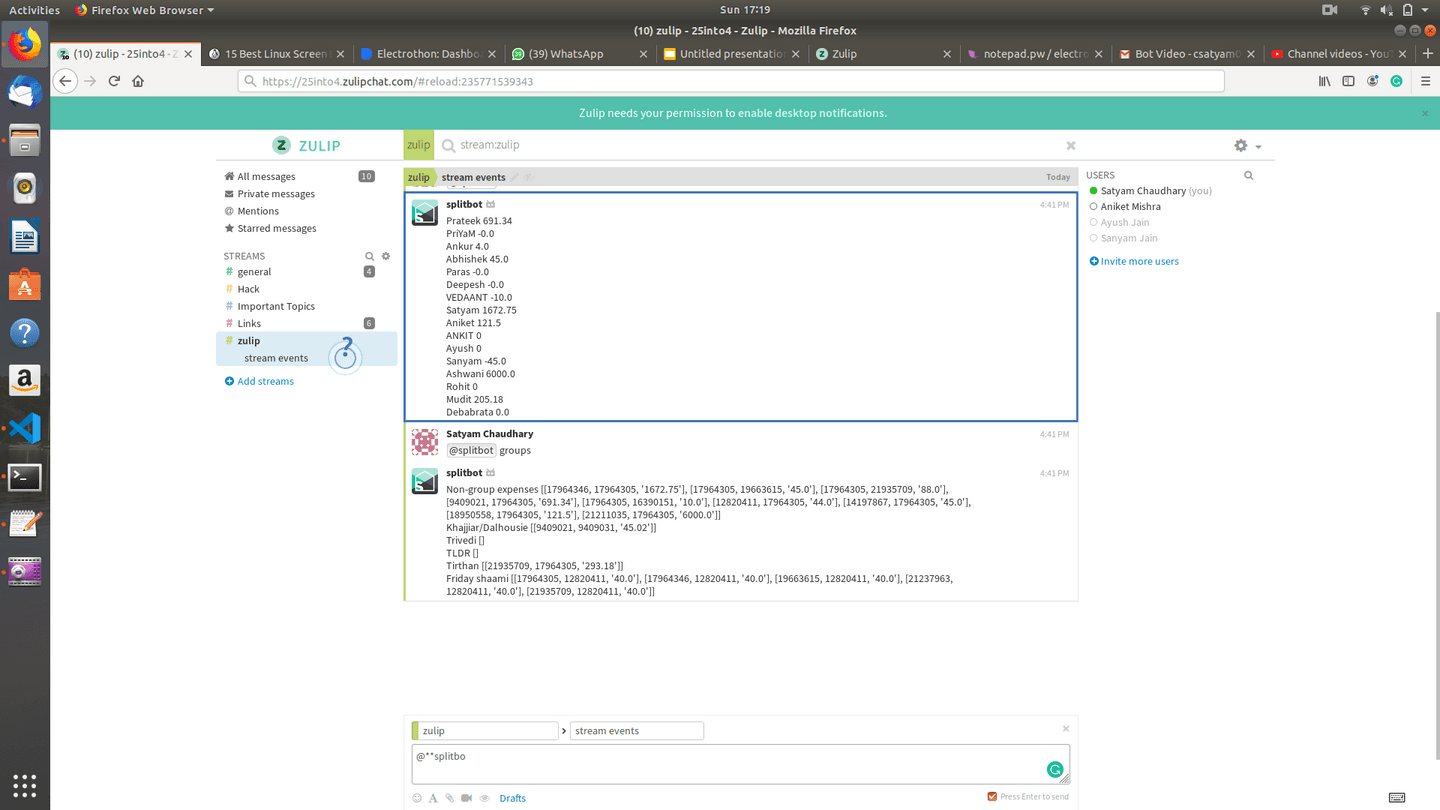This screenshot has width=1440, height=810.
Task: Show Applications grid in Ubuntu dock
Action: [x=25, y=785]
